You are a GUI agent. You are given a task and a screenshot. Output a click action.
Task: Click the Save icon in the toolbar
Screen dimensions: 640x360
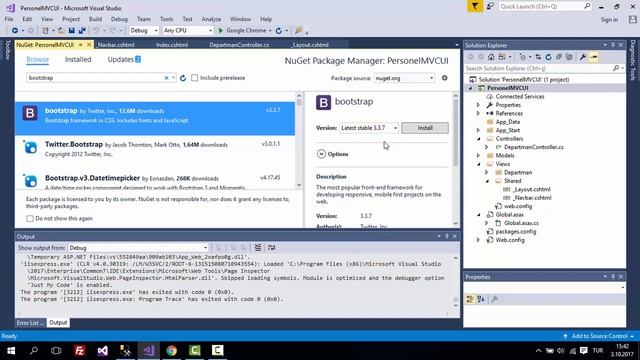coord(72,31)
